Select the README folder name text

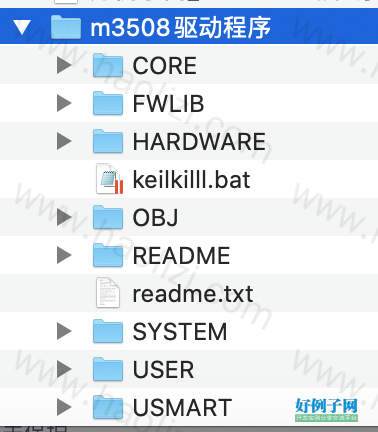[181, 256]
